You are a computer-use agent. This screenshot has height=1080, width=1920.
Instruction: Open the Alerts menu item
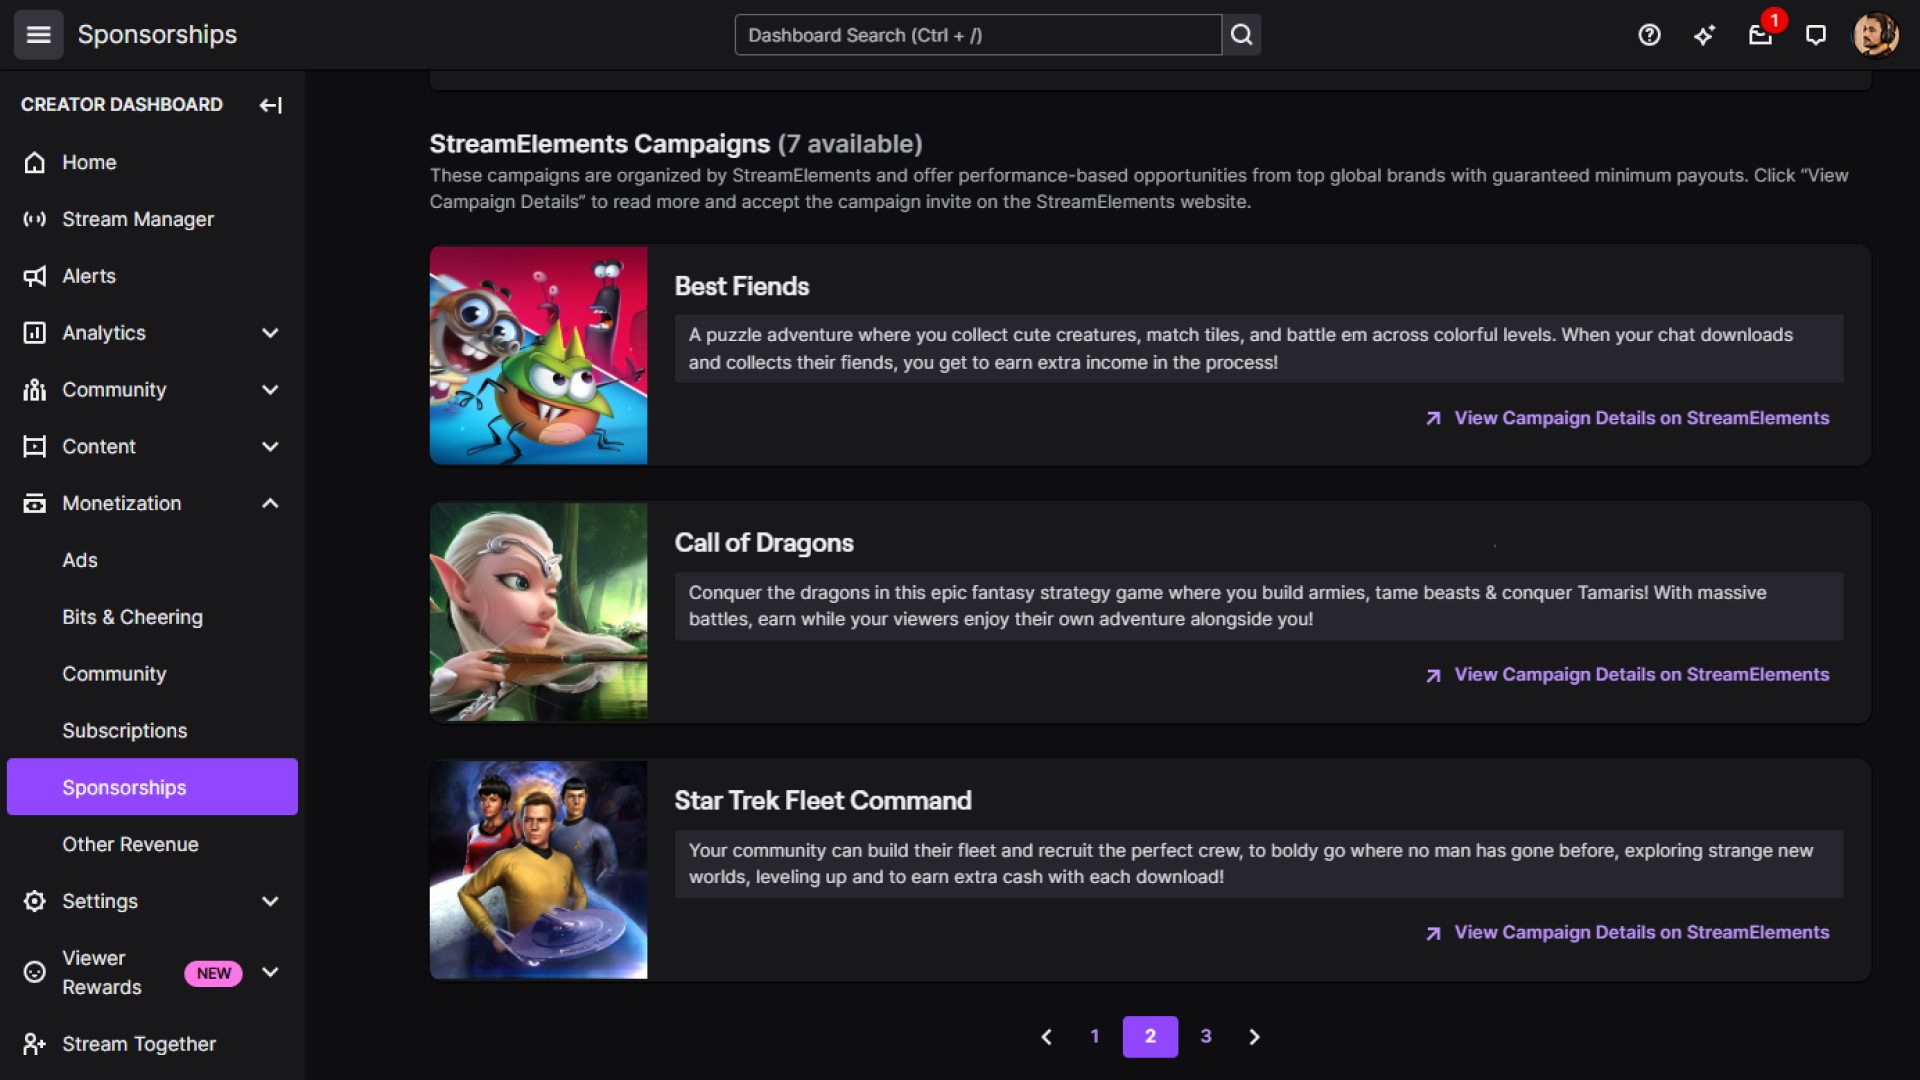tap(152, 276)
